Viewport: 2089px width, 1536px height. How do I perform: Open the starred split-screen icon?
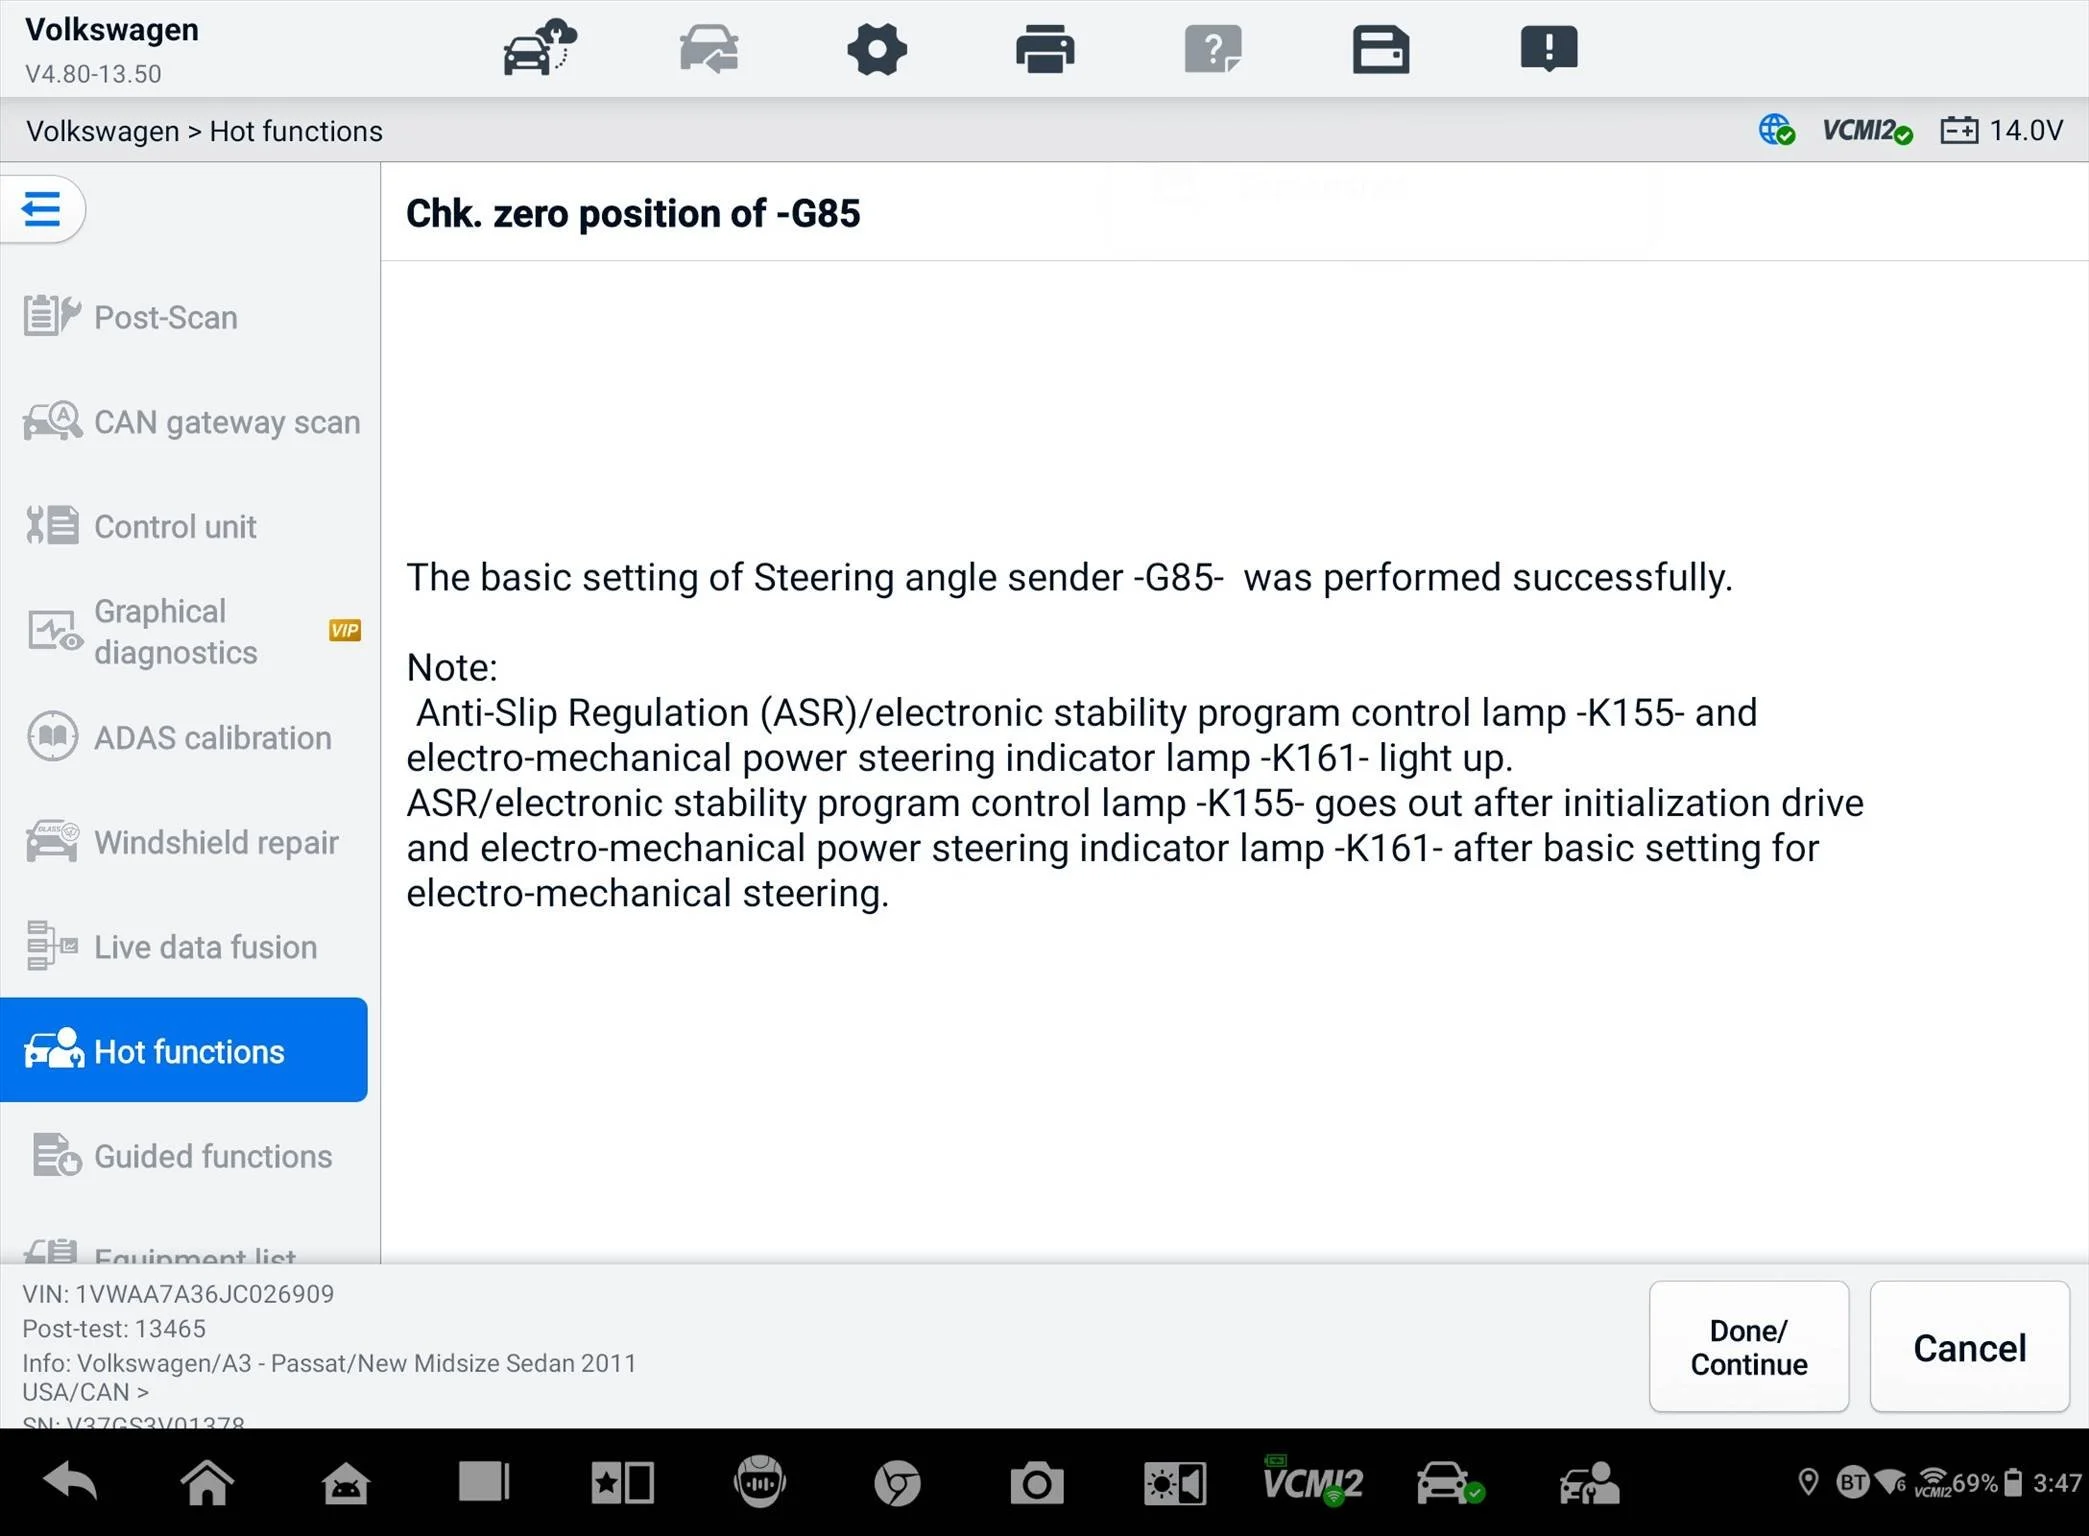tap(622, 1482)
